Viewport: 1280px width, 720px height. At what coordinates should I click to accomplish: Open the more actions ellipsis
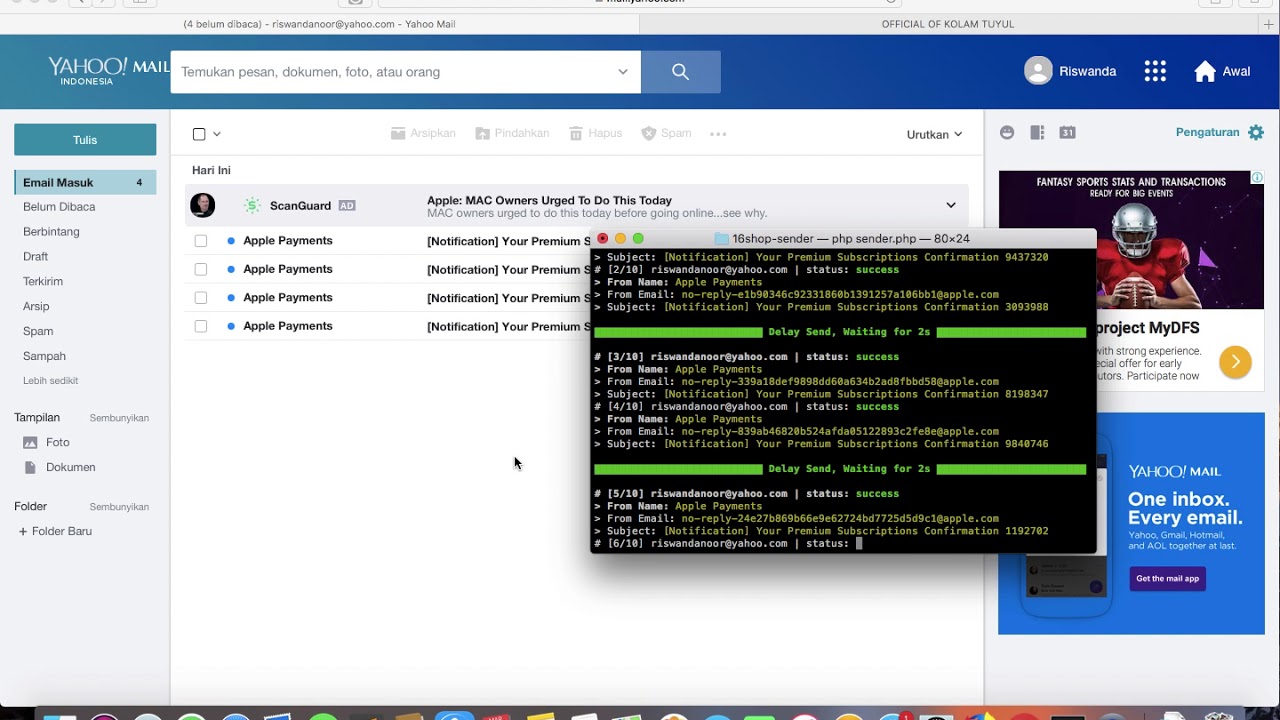718,134
